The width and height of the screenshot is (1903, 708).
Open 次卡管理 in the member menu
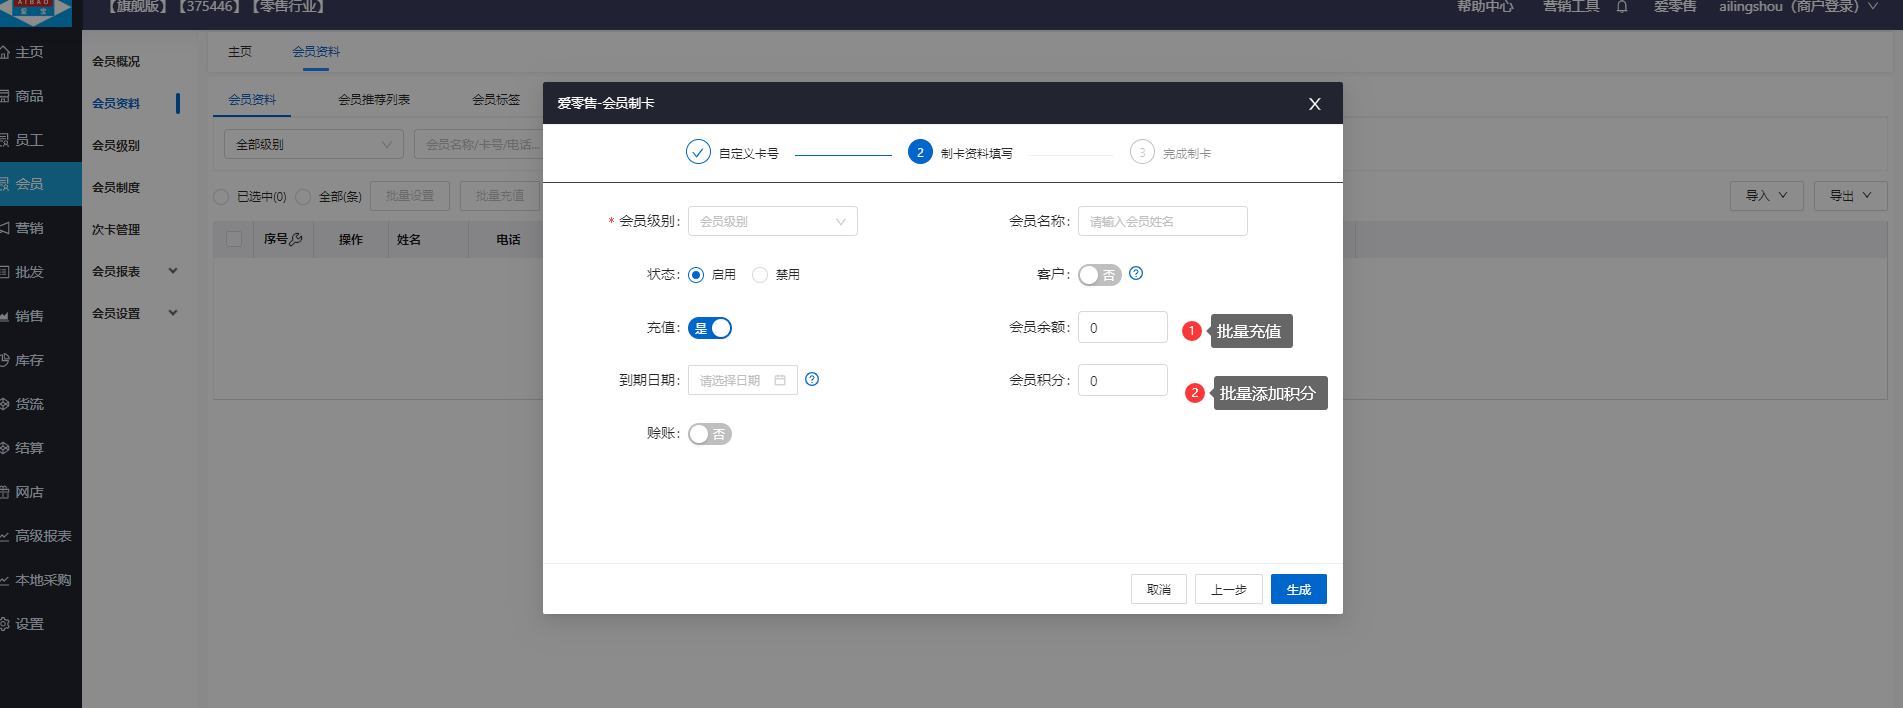pyautogui.click(x=116, y=229)
